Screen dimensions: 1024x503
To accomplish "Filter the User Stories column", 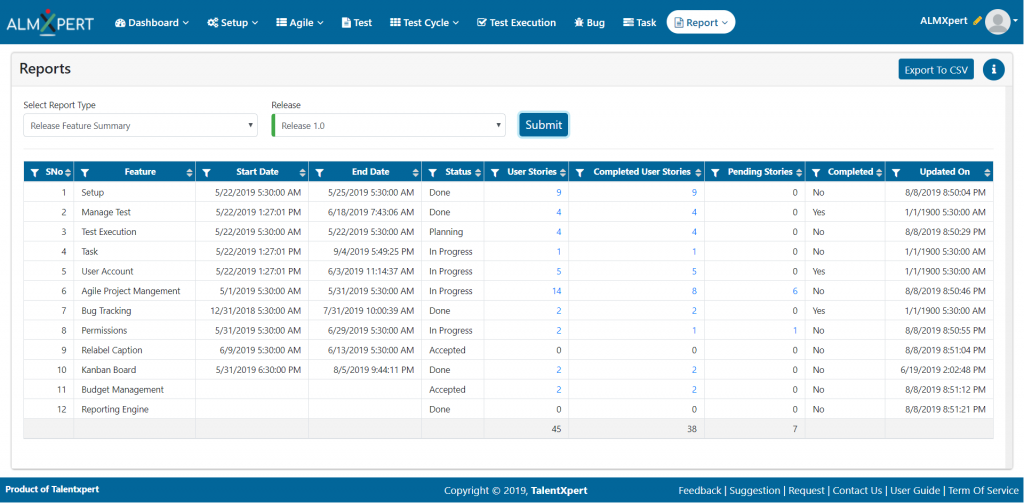I will pos(495,172).
